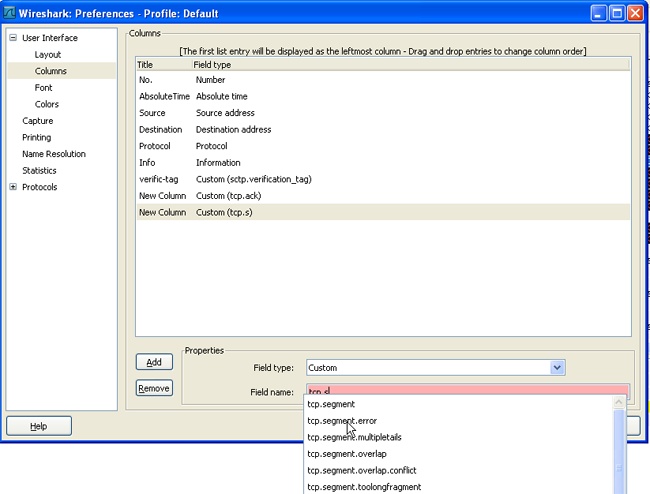Open the Colors preferences page
The height and width of the screenshot is (494, 650).
tap(47, 104)
